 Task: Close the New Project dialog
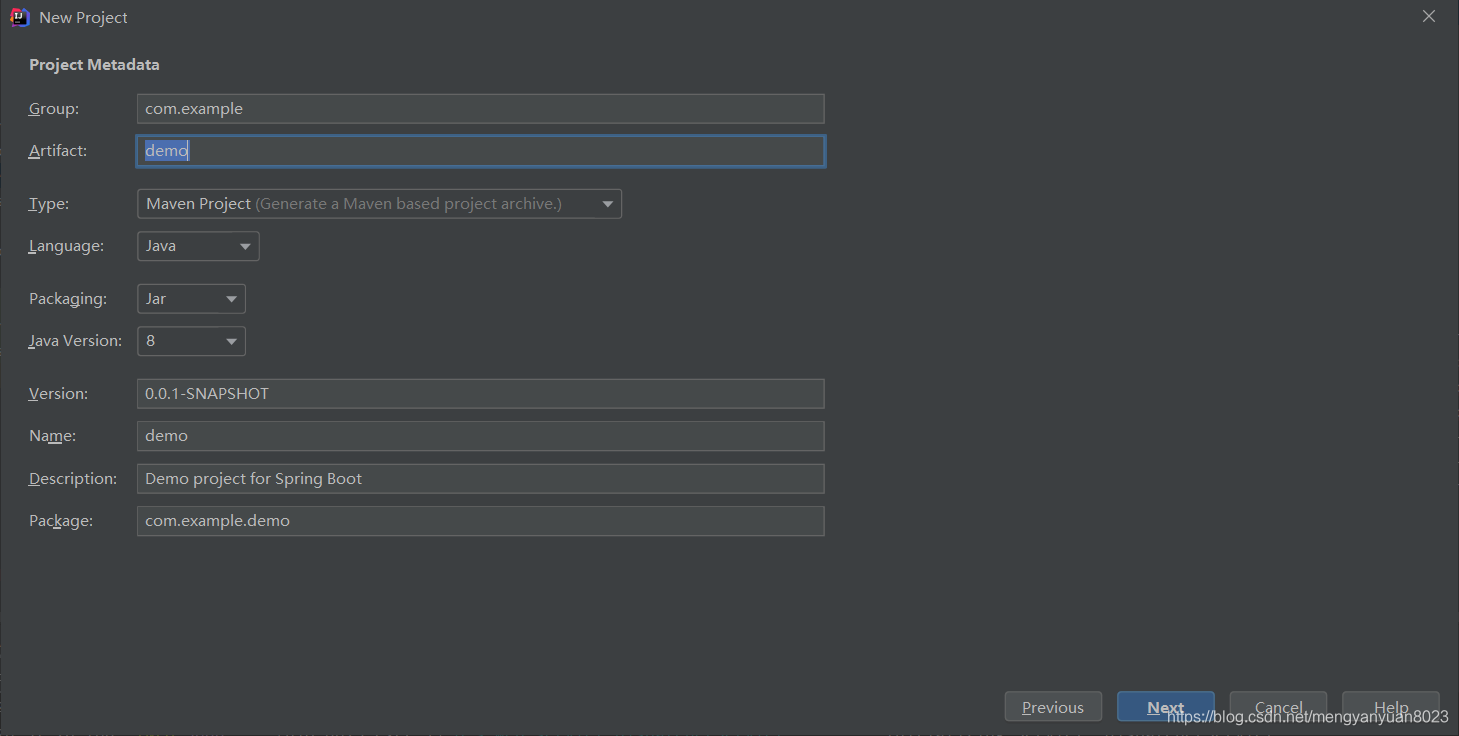coord(1428,16)
